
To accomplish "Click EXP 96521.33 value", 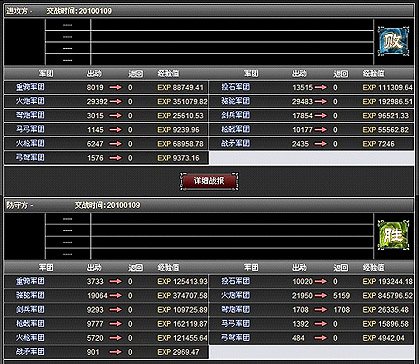I will 386,116.
